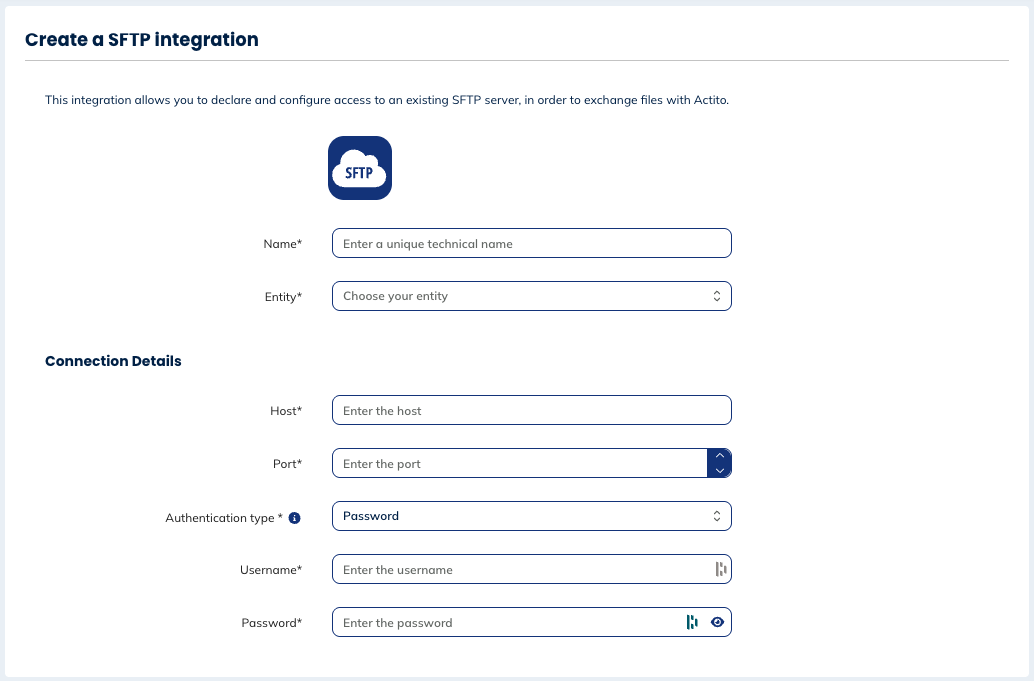Click the Entity* field label
Viewport: 1034px width, 681px height.
click(283, 296)
